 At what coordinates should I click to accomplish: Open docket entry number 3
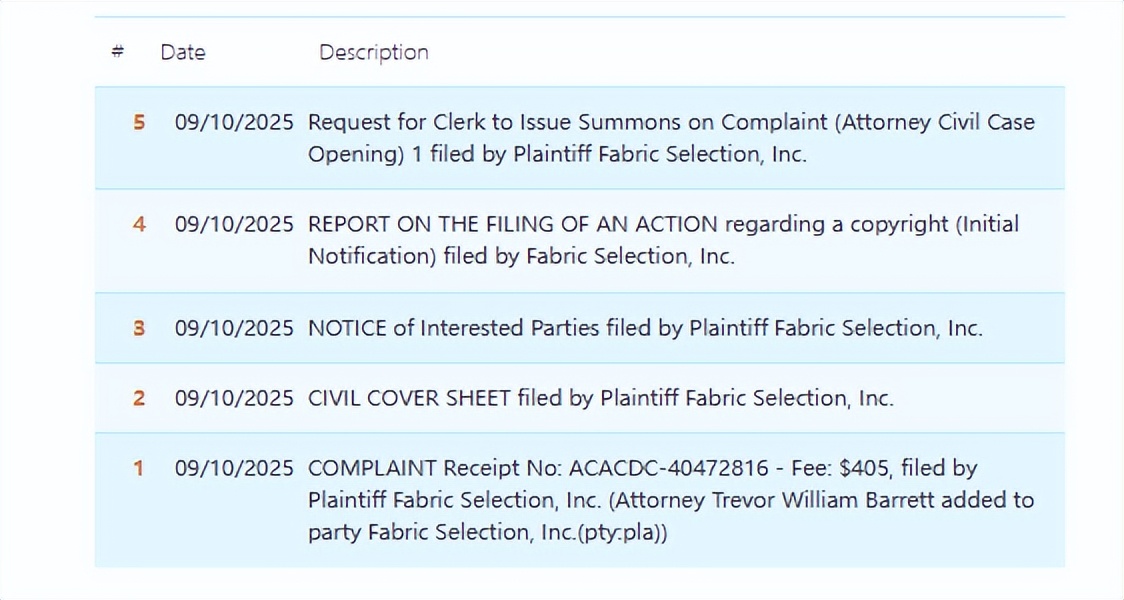click(139, 328)
